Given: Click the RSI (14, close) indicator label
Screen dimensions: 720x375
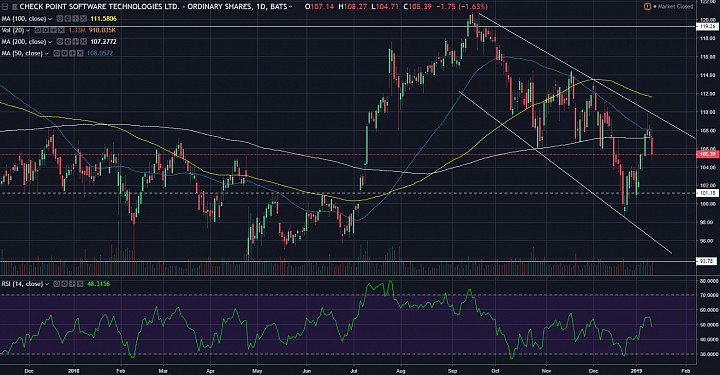Looking at the screenshot, I should click(22, 284).
